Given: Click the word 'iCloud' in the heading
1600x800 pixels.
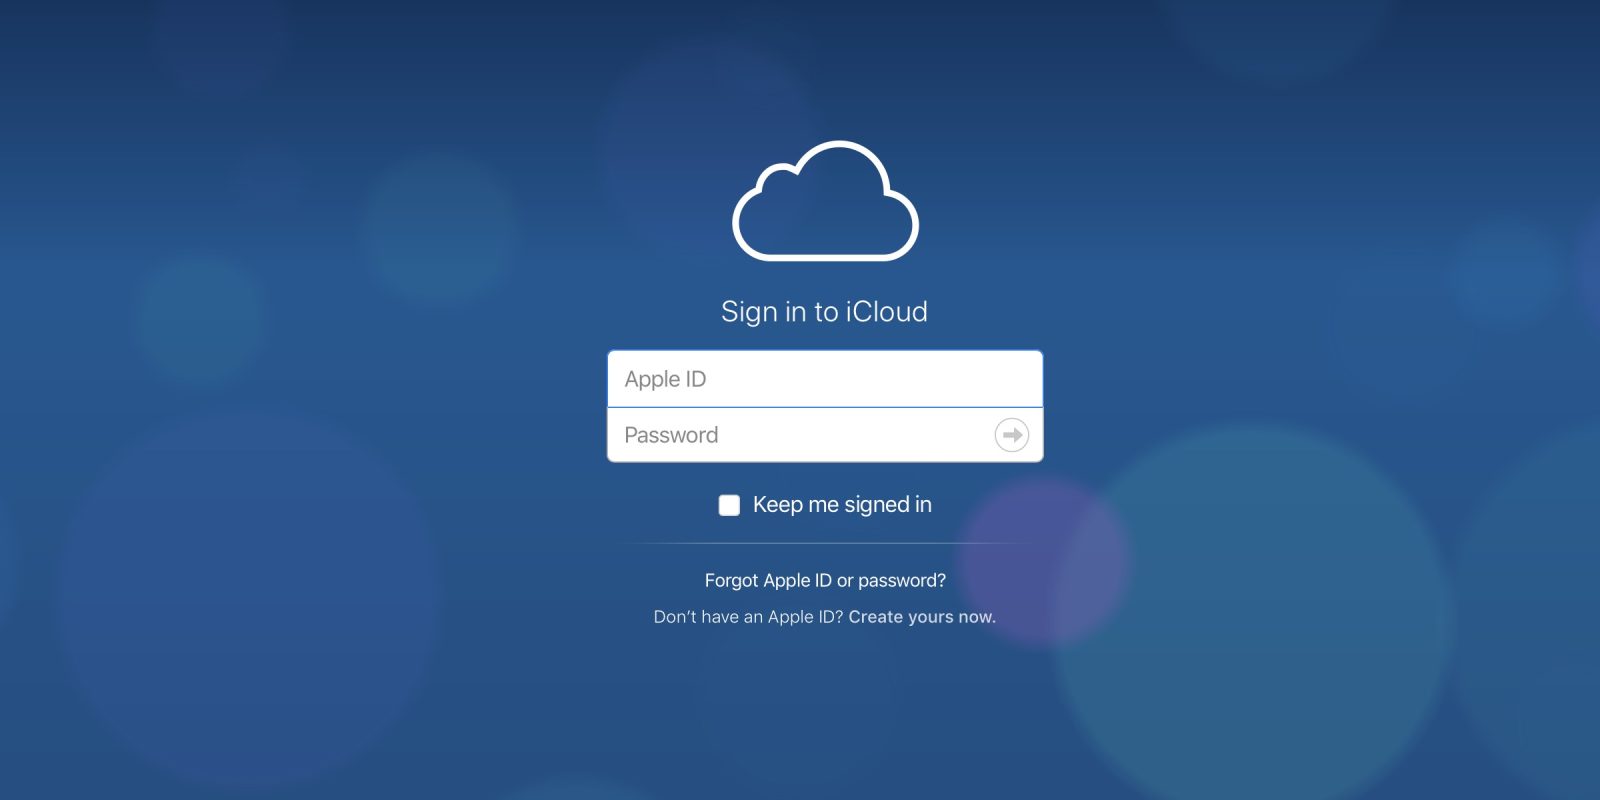Looking at the screenshot, I should [x=887, y=312].
